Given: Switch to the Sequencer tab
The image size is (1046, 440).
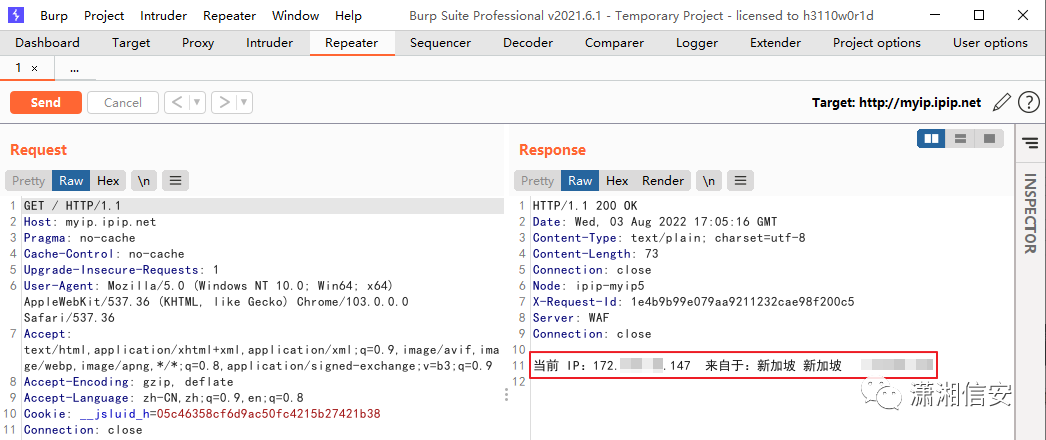Looking at the screenshot, I should point(440,43).
